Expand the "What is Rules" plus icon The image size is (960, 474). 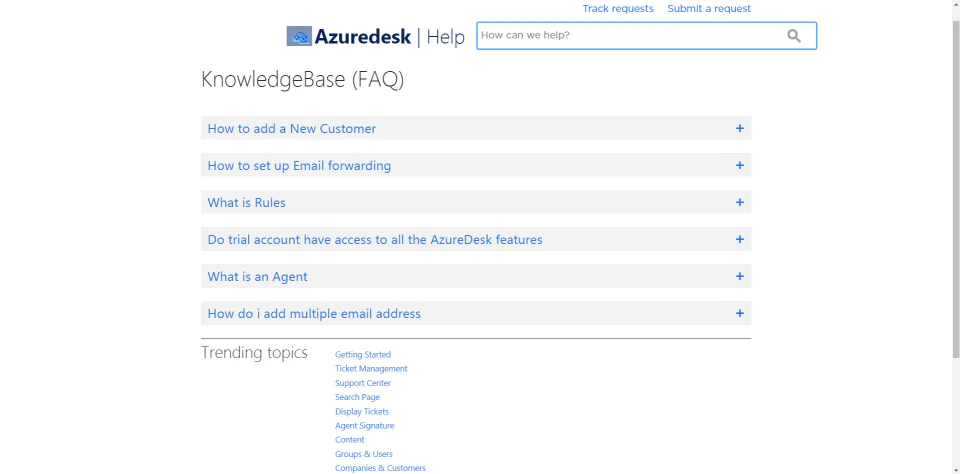(740, 202)
